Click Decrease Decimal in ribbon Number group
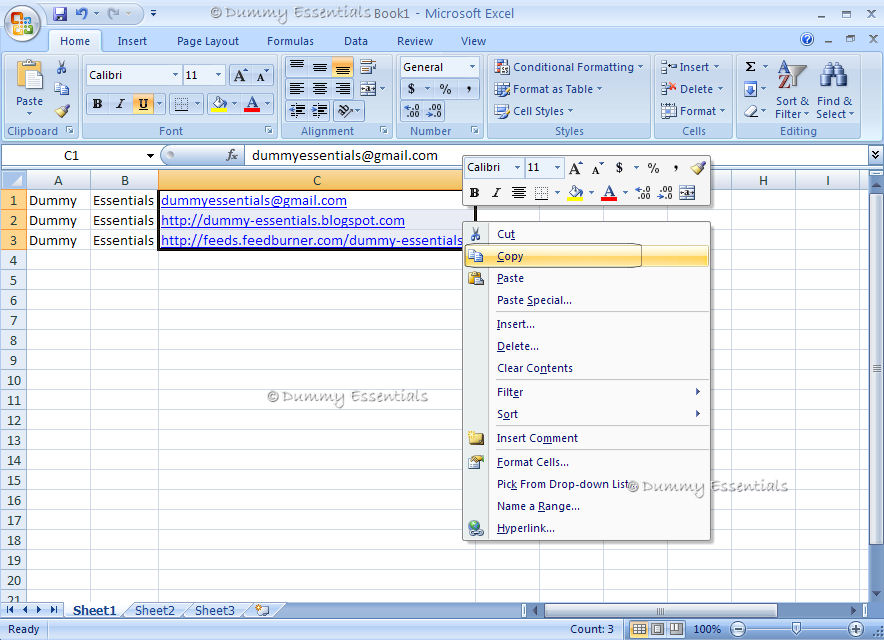Viewport: 884px width, 640px height. pos(434,111)
